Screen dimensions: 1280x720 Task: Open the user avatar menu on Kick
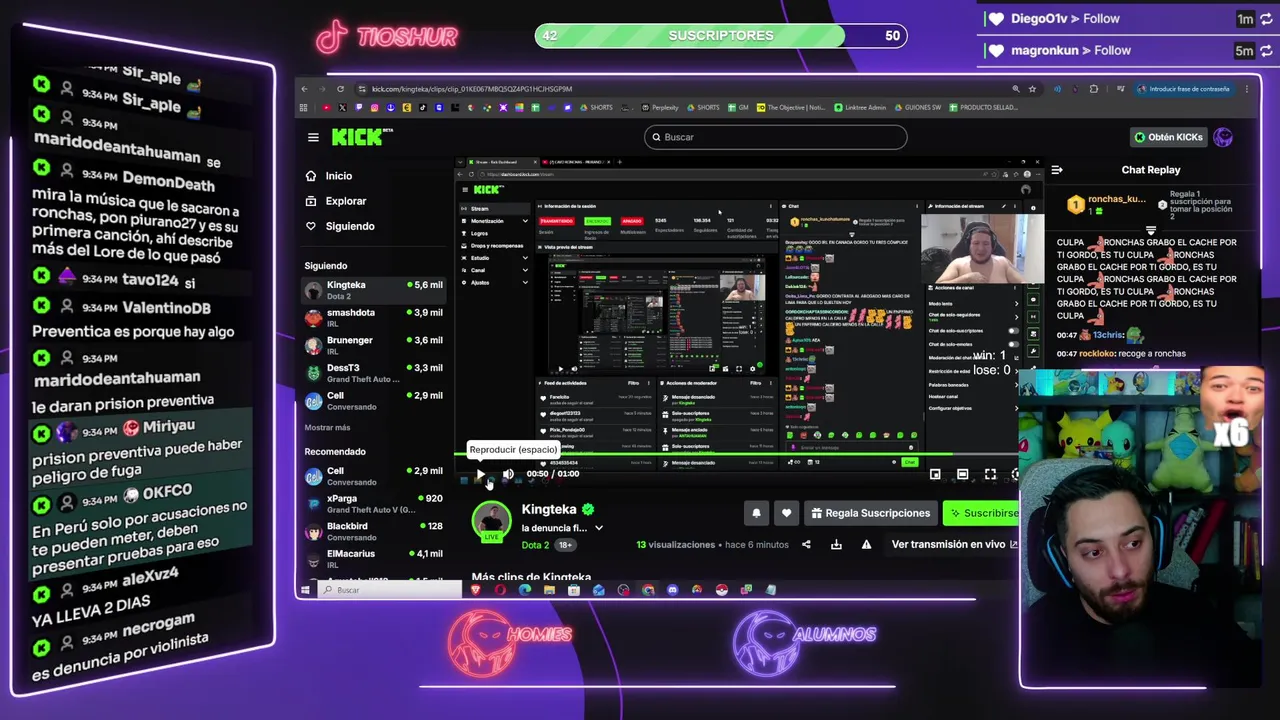[1223, 137]
